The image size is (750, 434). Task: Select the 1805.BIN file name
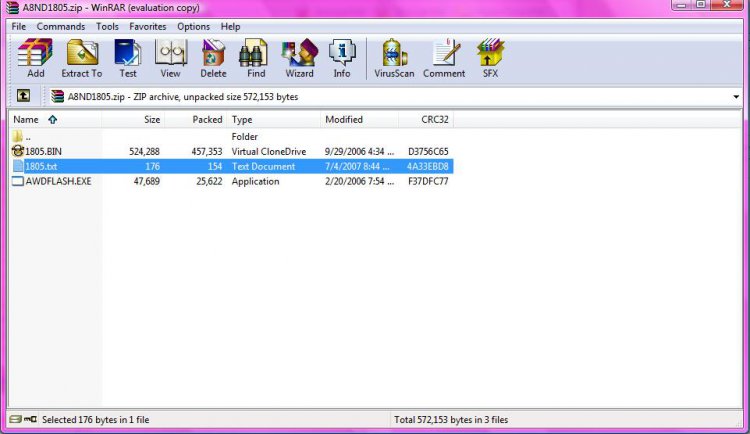(x=43, y=151)
